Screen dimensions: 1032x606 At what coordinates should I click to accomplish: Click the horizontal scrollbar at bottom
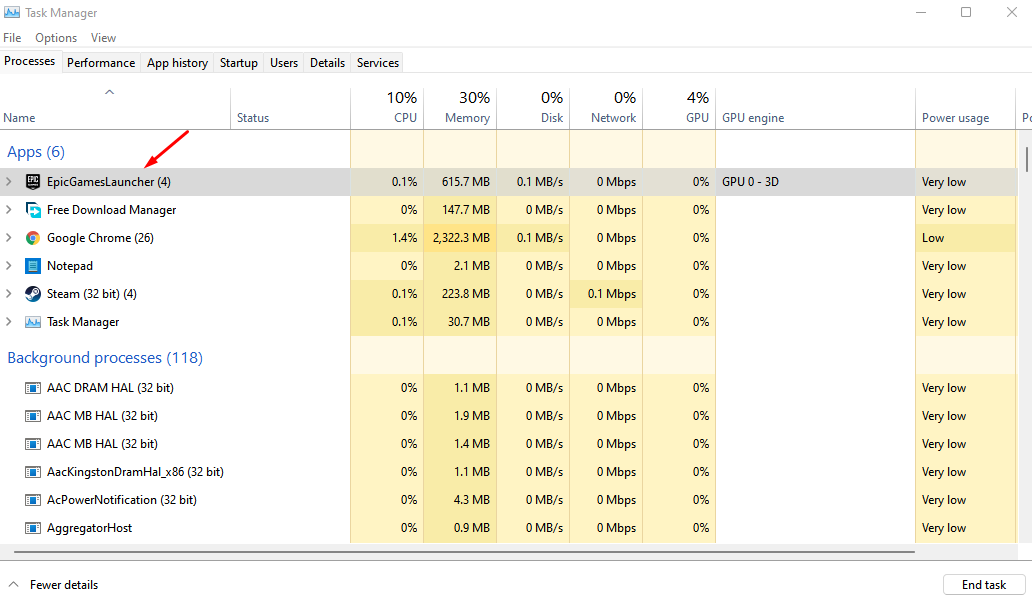click(464, 551)
